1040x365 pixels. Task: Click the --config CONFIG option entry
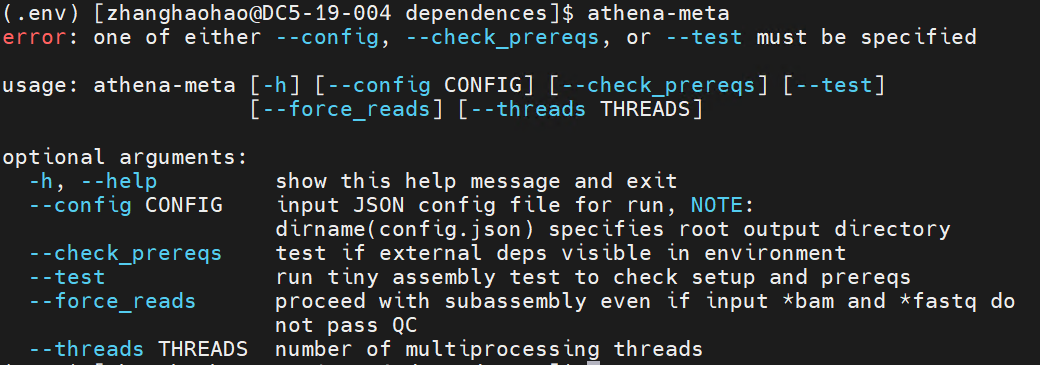(125, 206)
